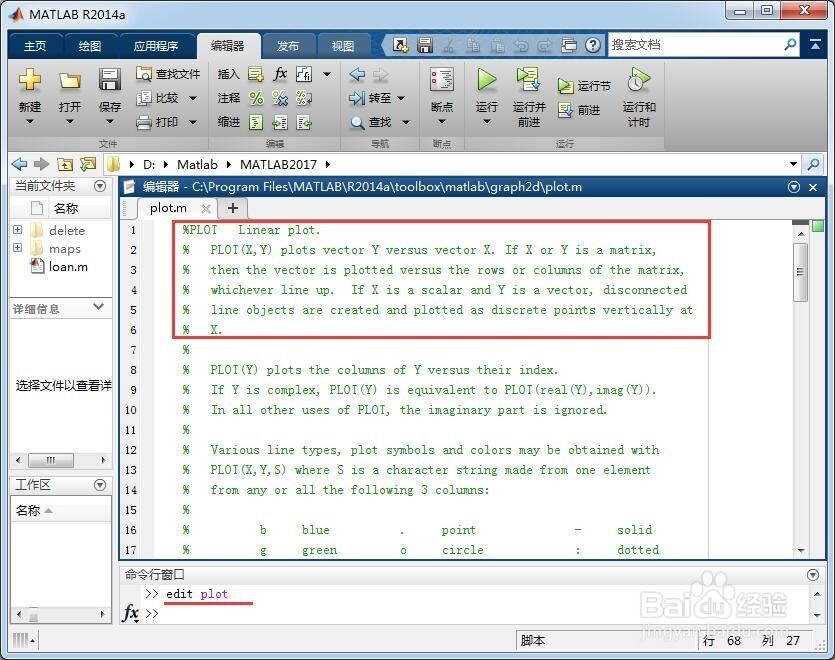This screenshot has width=835, height=660.
Task: Click the insert section icon next to 插入
Action: pyautogui.click(x=256, y=74)
